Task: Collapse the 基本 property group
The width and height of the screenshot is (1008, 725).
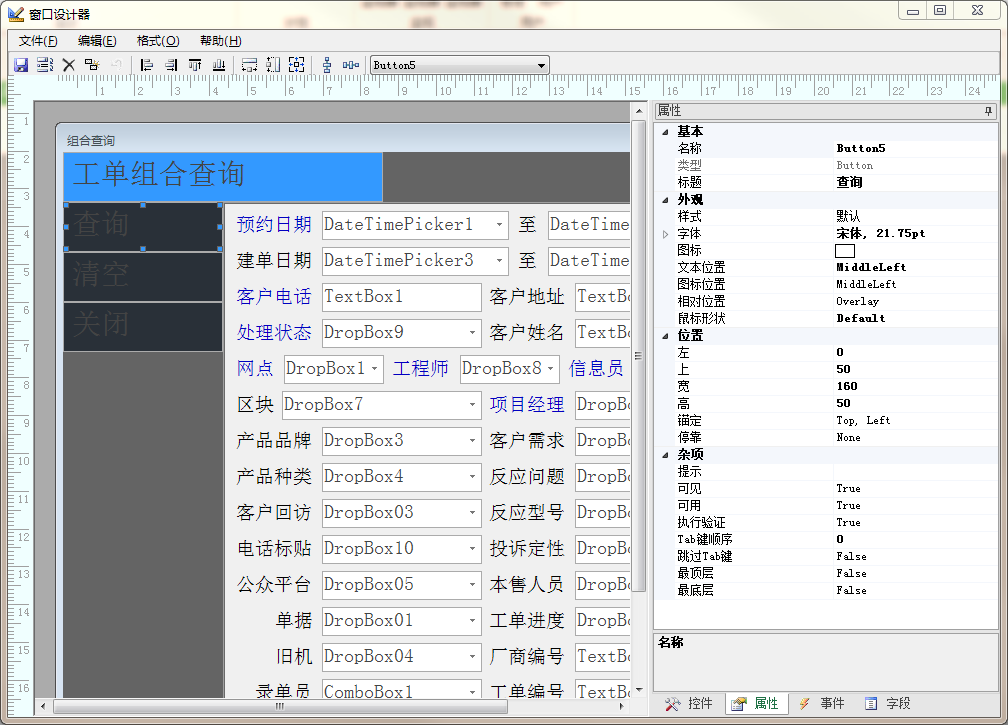Action: (x=663, y=132)
